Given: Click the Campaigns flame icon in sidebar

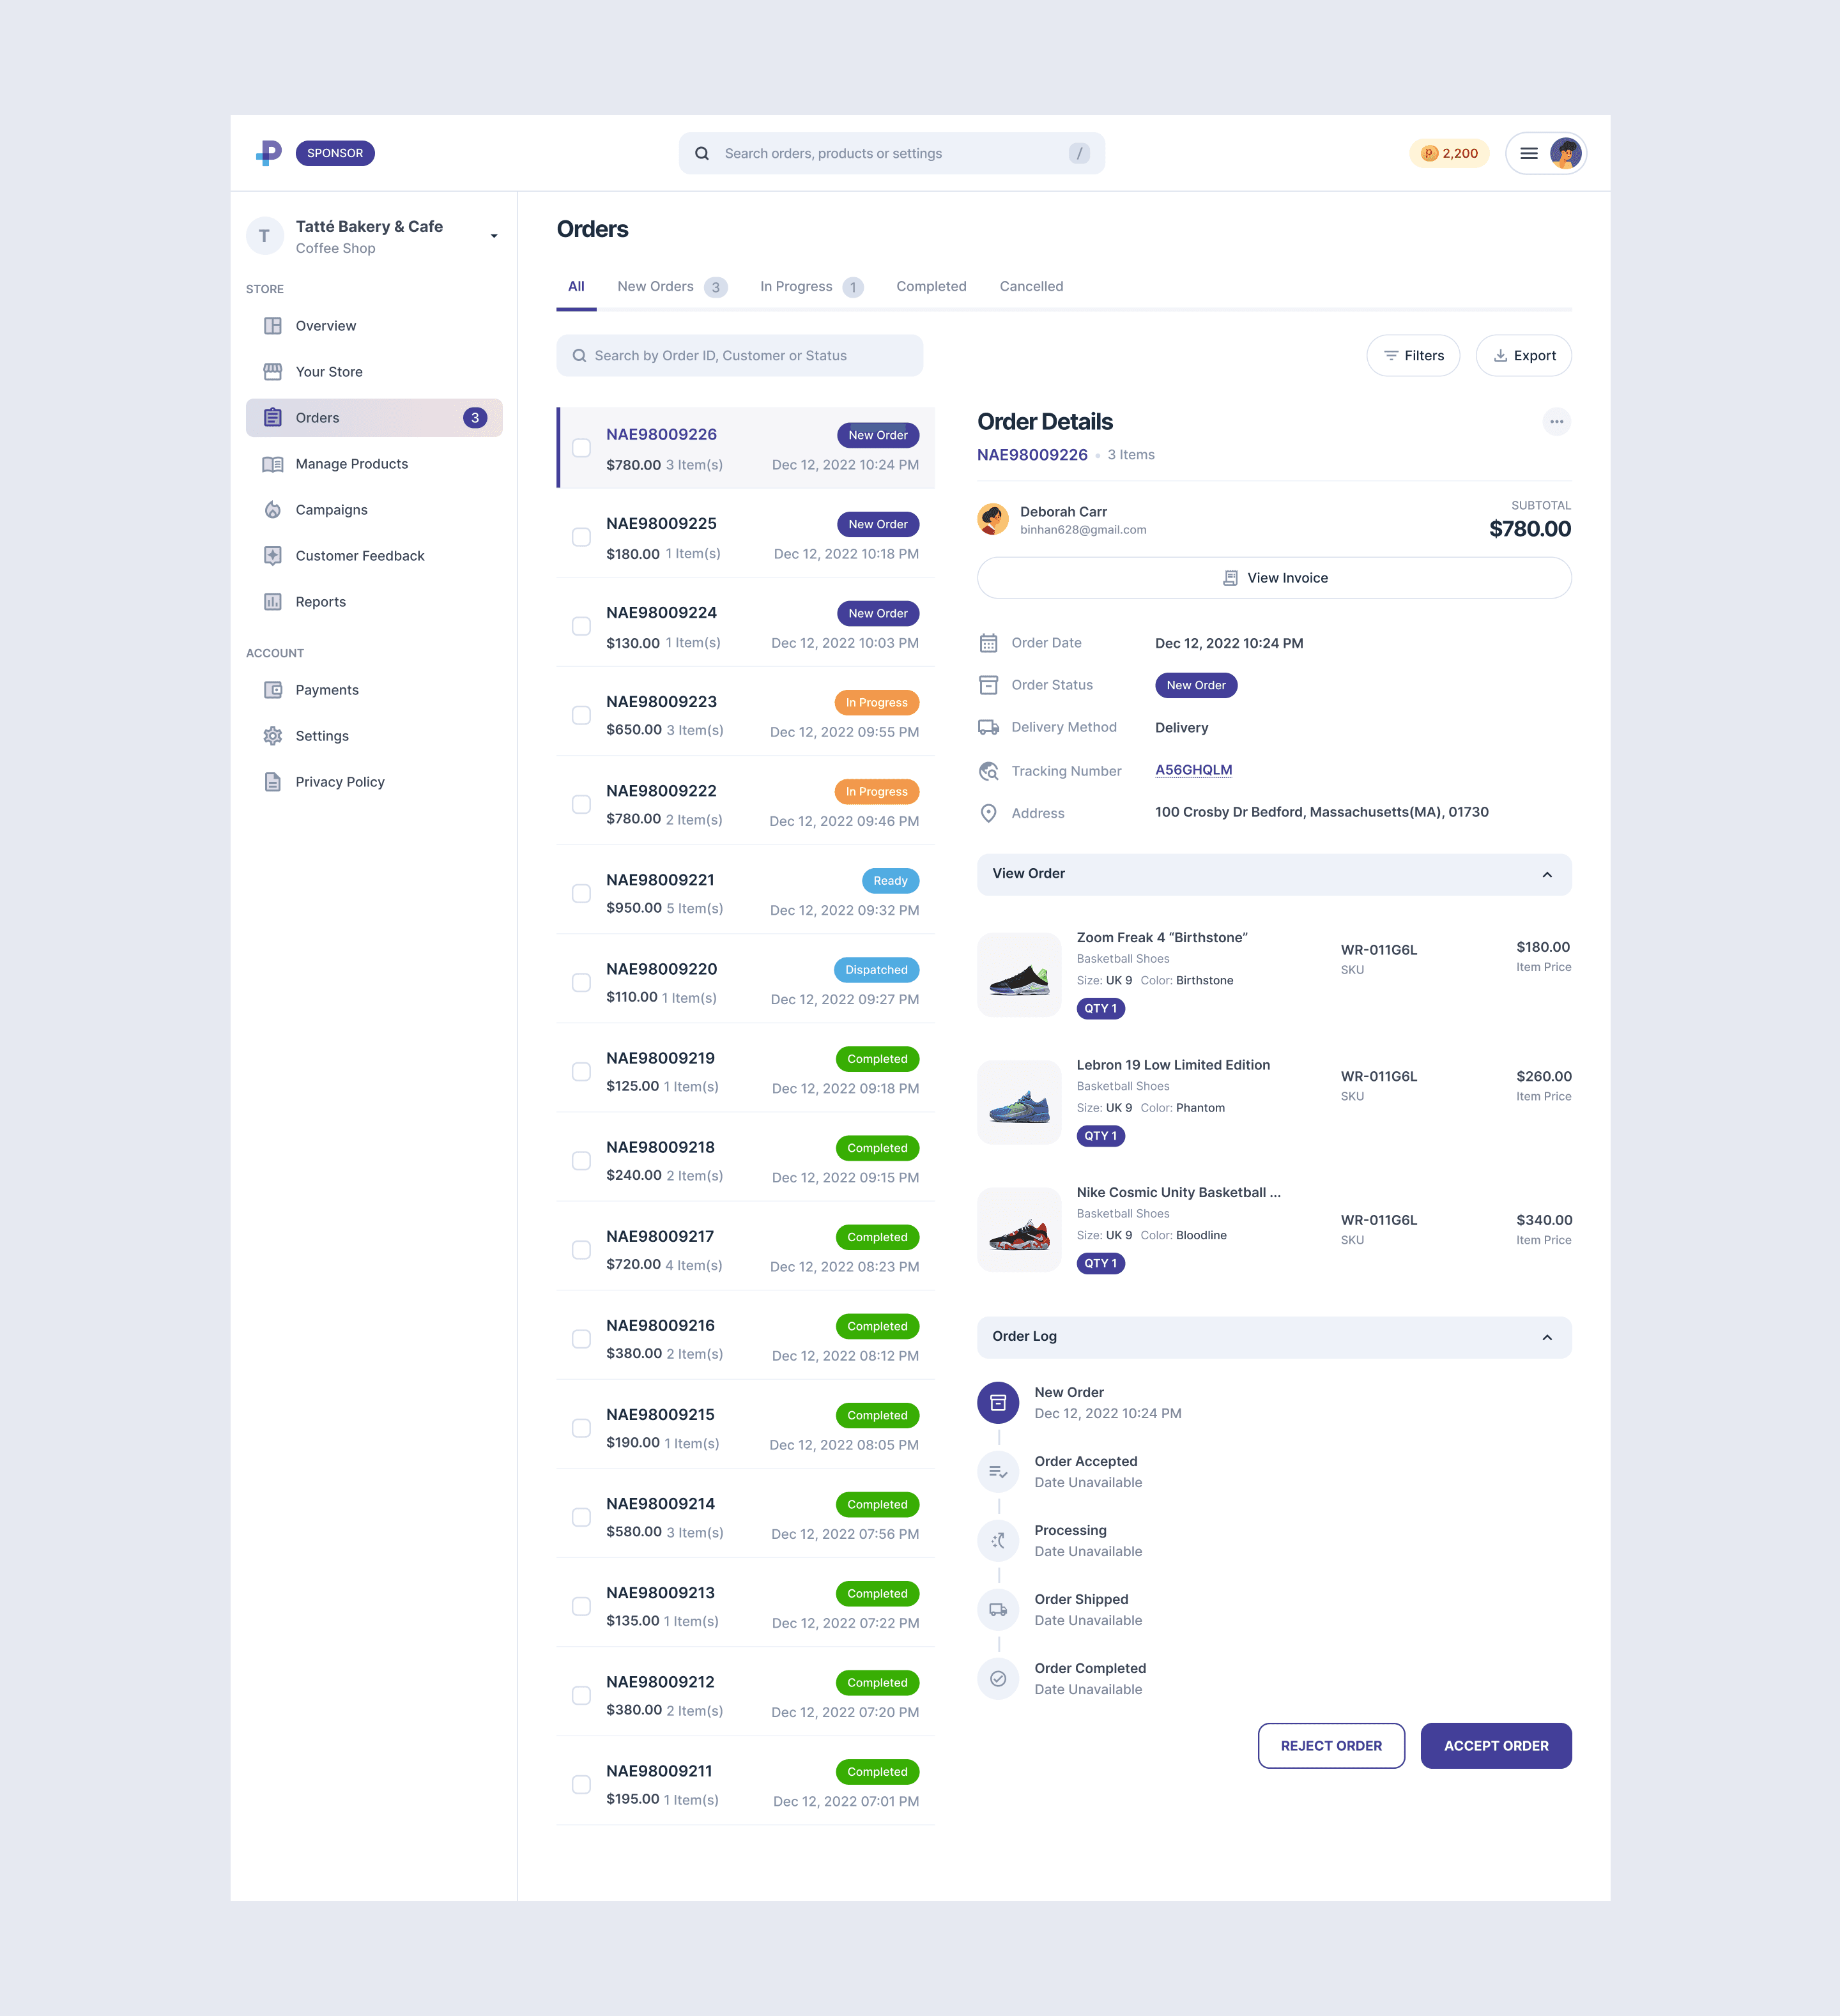Looking at the screenshot, I should click(272, 510).
